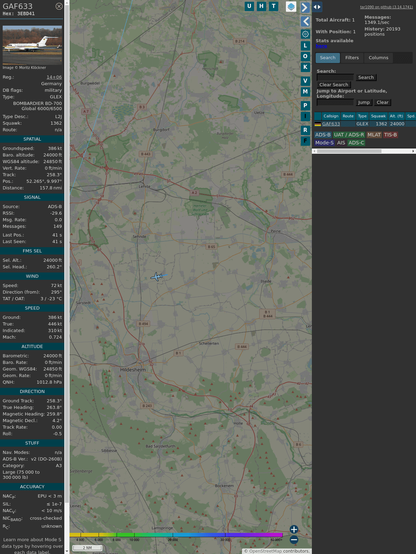Click the altitude color scale bar
The image size is (416, 554).
point(176,535)
